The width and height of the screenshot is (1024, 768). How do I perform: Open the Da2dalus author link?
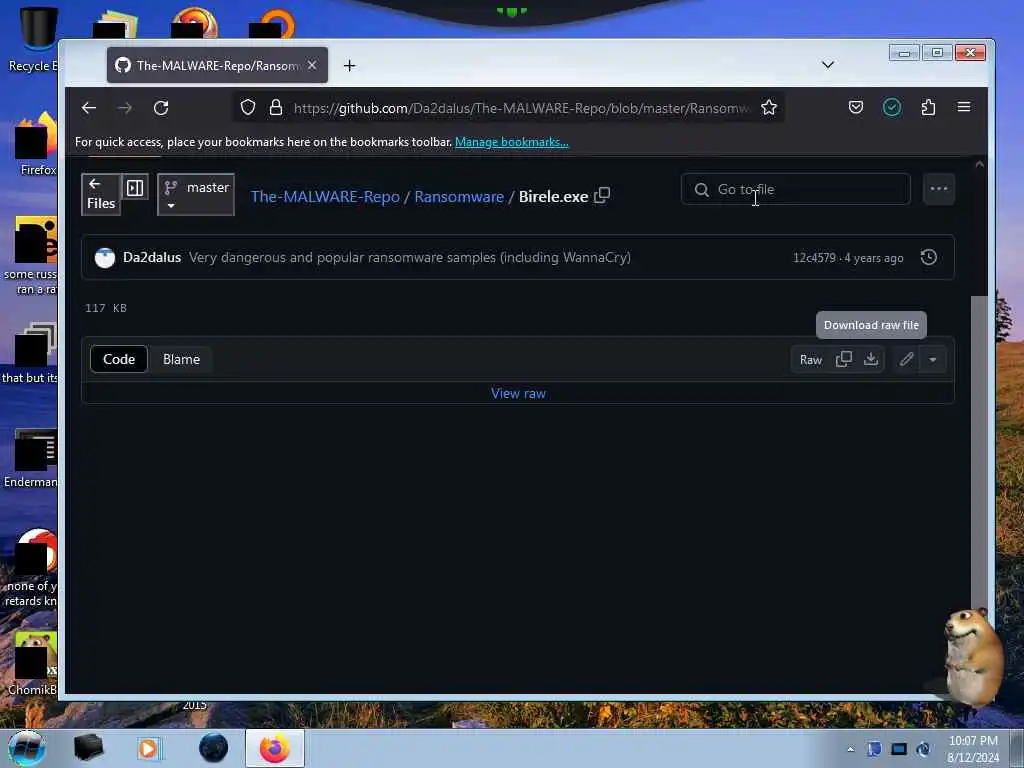152,257
